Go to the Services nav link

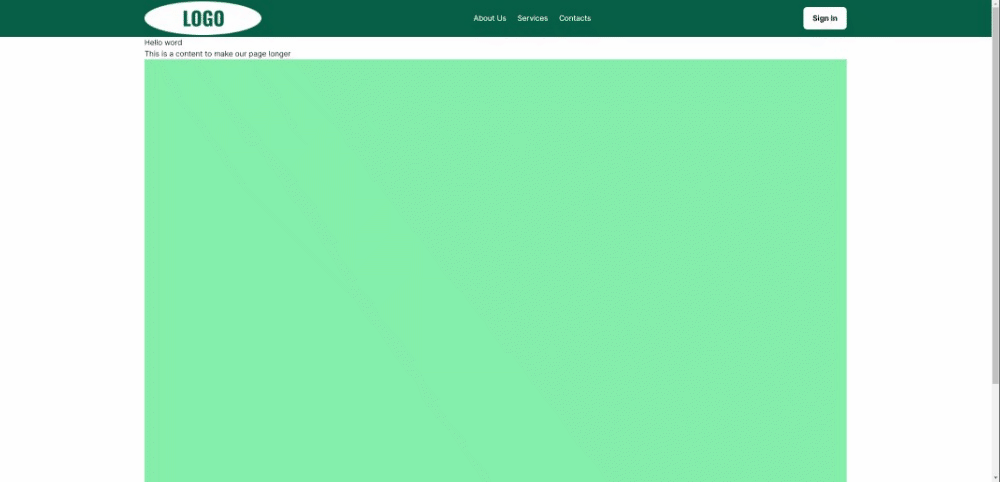533,18
